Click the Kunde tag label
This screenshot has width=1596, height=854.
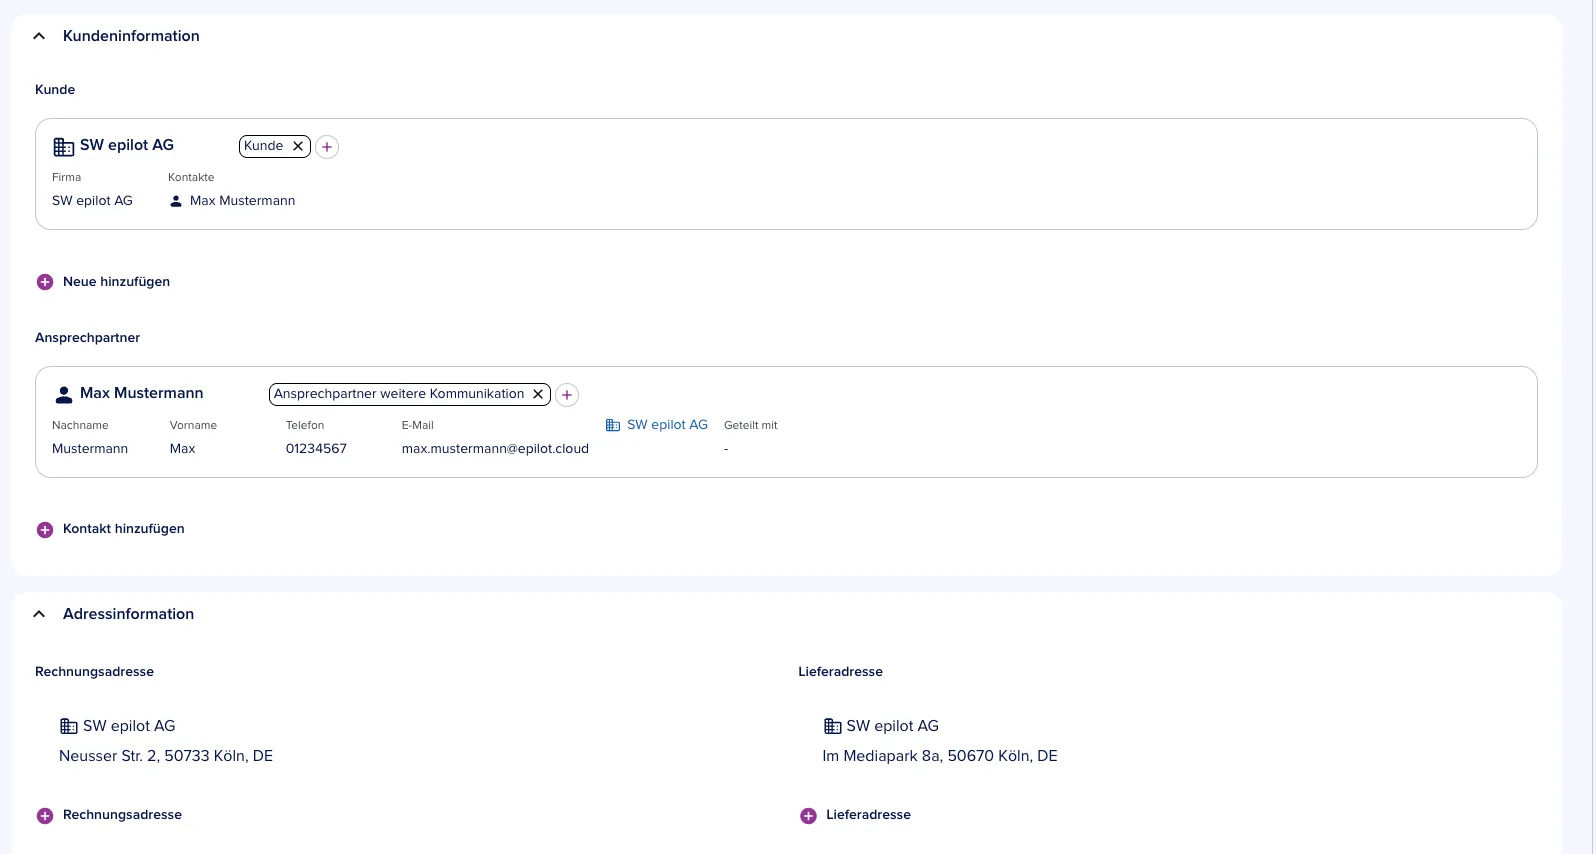point(264,146)
